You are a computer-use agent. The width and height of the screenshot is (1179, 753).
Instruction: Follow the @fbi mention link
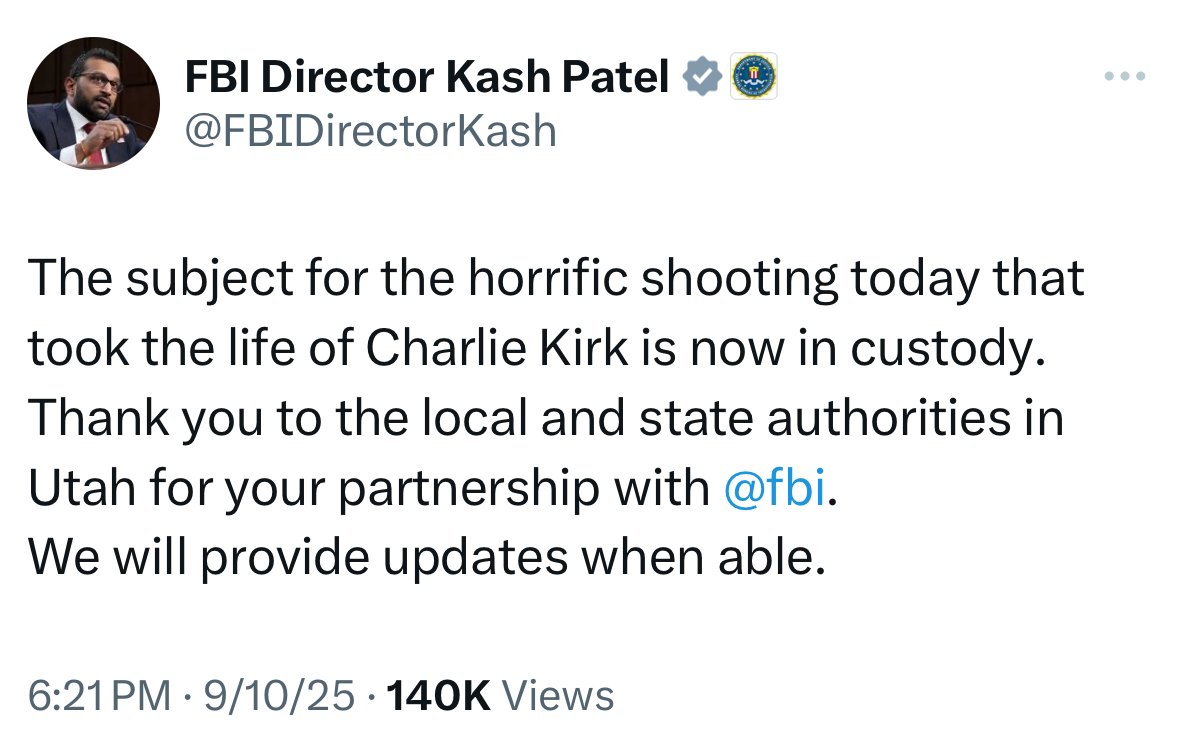[774, 487]
